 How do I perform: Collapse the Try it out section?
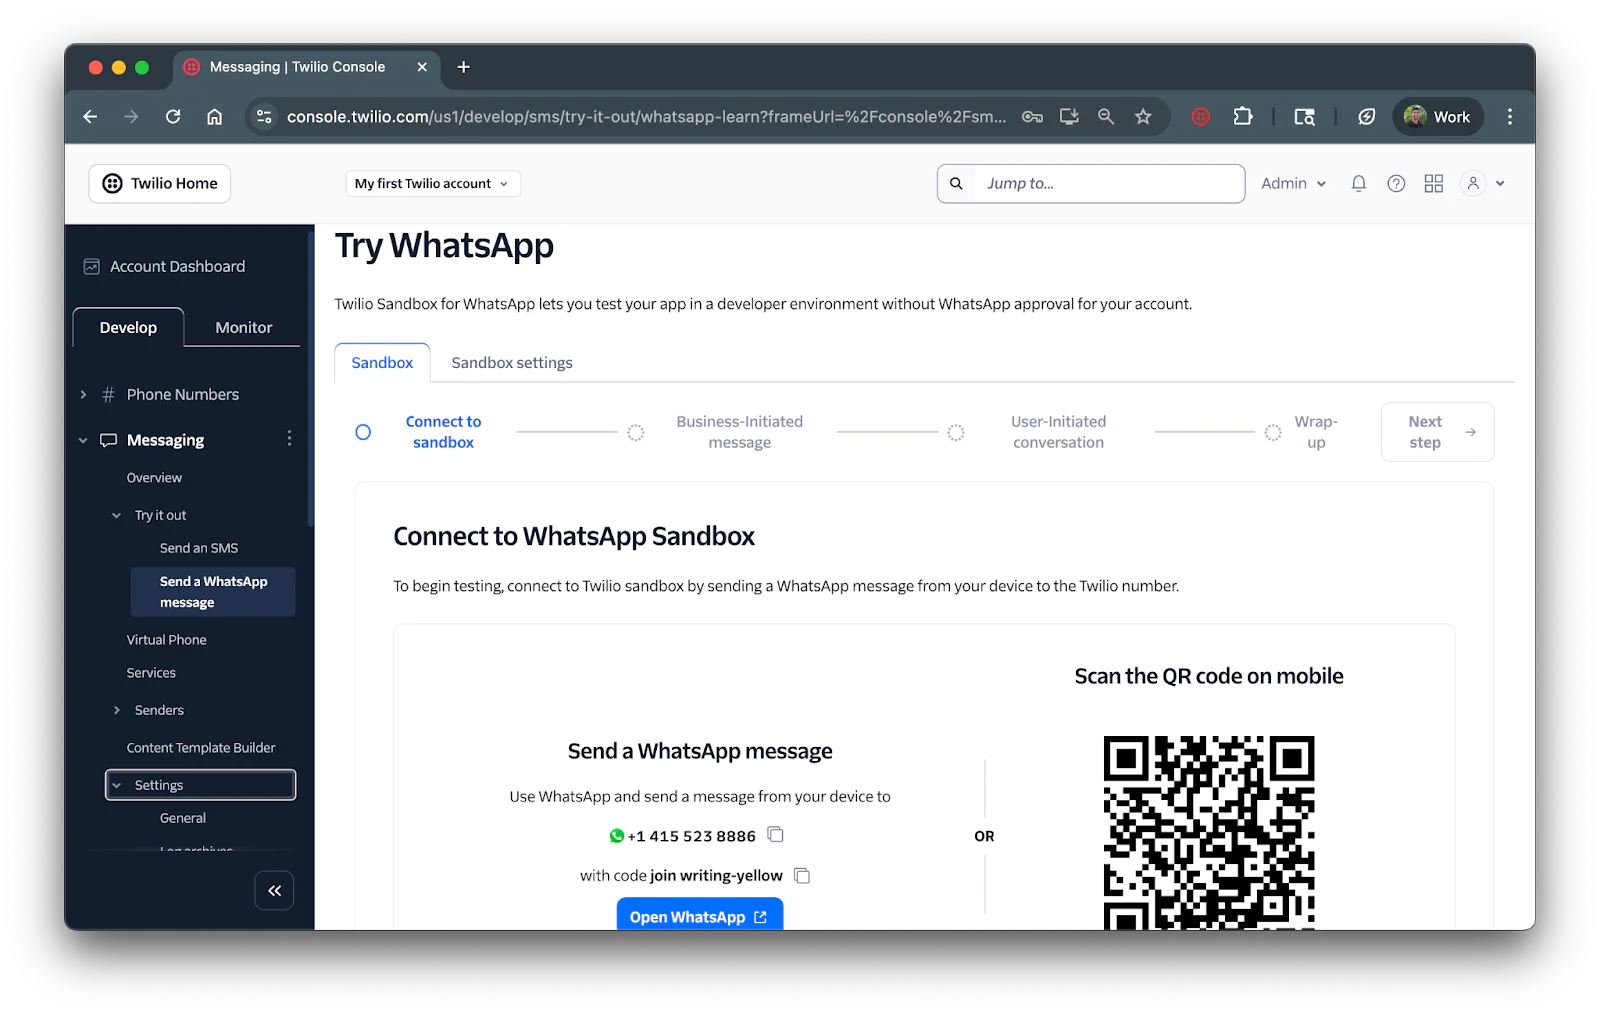coord(117,514)
